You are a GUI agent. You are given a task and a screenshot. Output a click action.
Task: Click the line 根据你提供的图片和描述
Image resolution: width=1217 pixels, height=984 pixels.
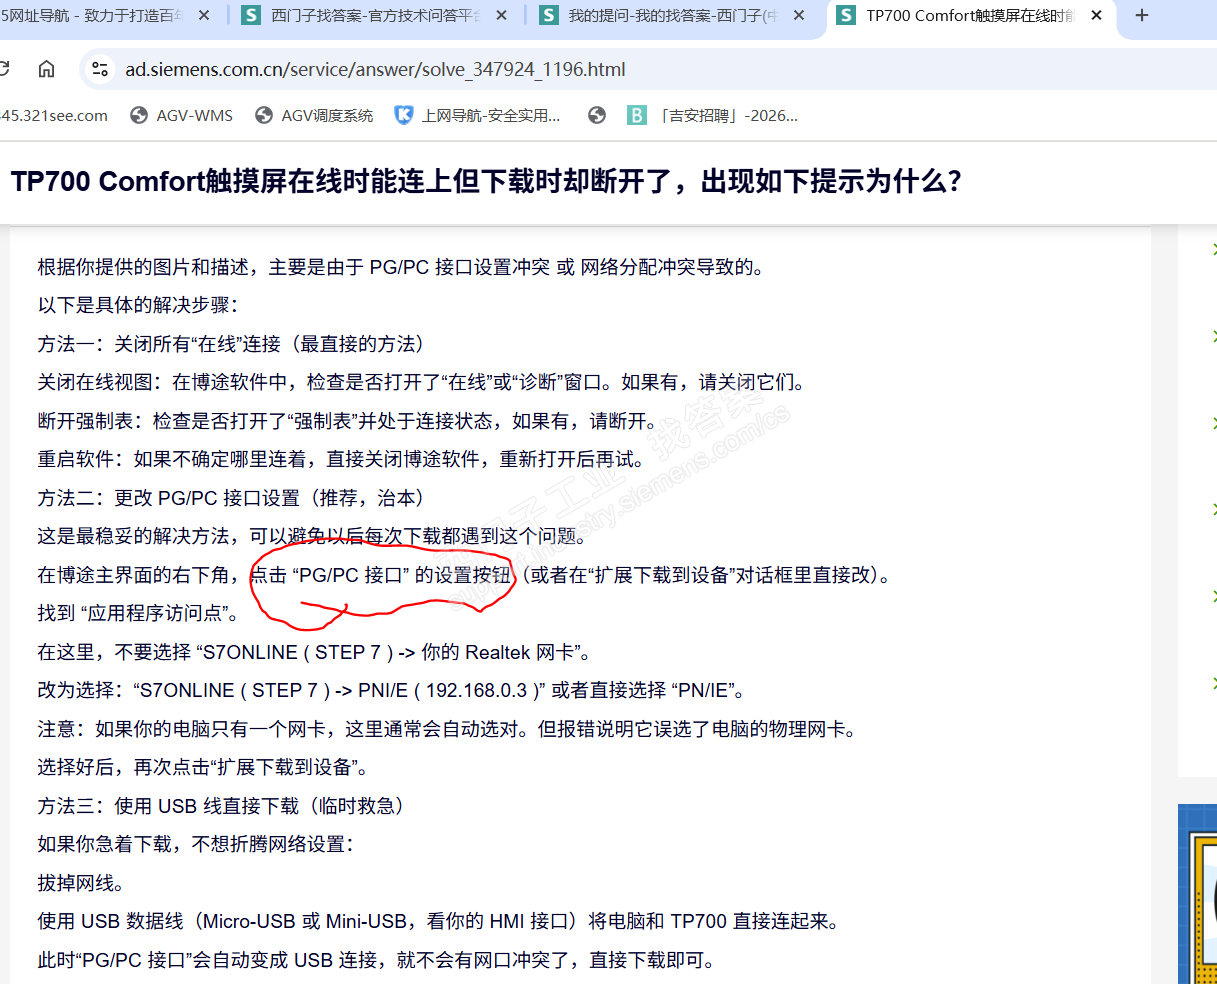tap(401, 267)
